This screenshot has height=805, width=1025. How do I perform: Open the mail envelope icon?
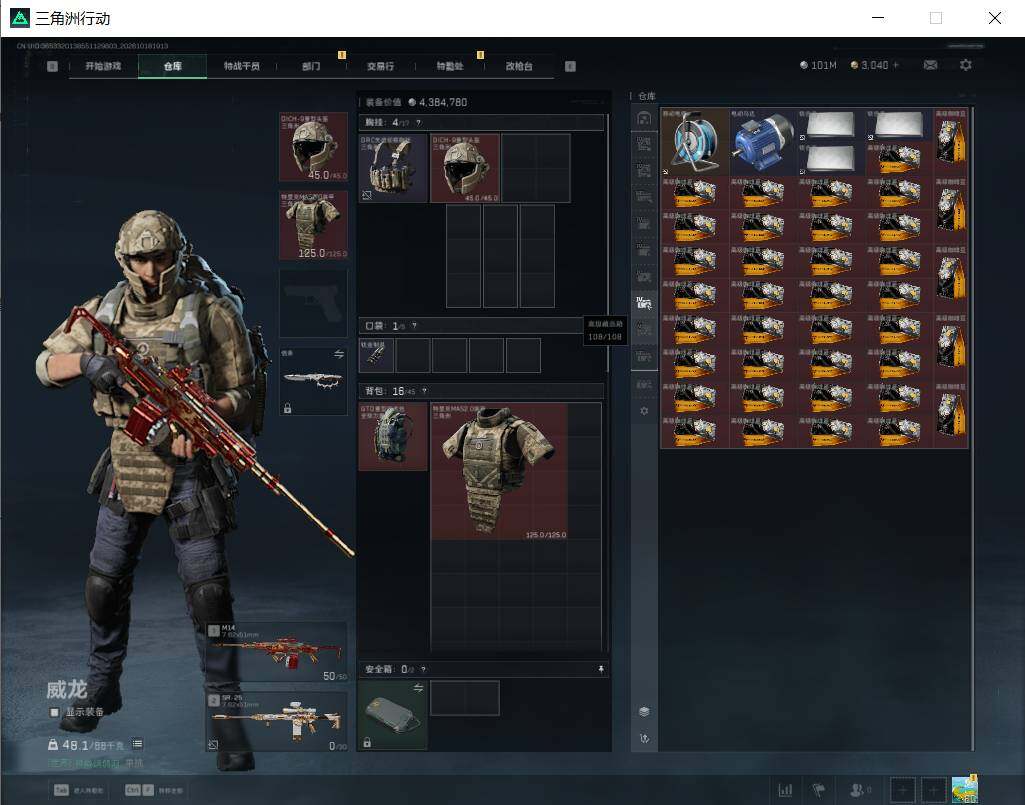pyautogui.click(x=930, y=65)
